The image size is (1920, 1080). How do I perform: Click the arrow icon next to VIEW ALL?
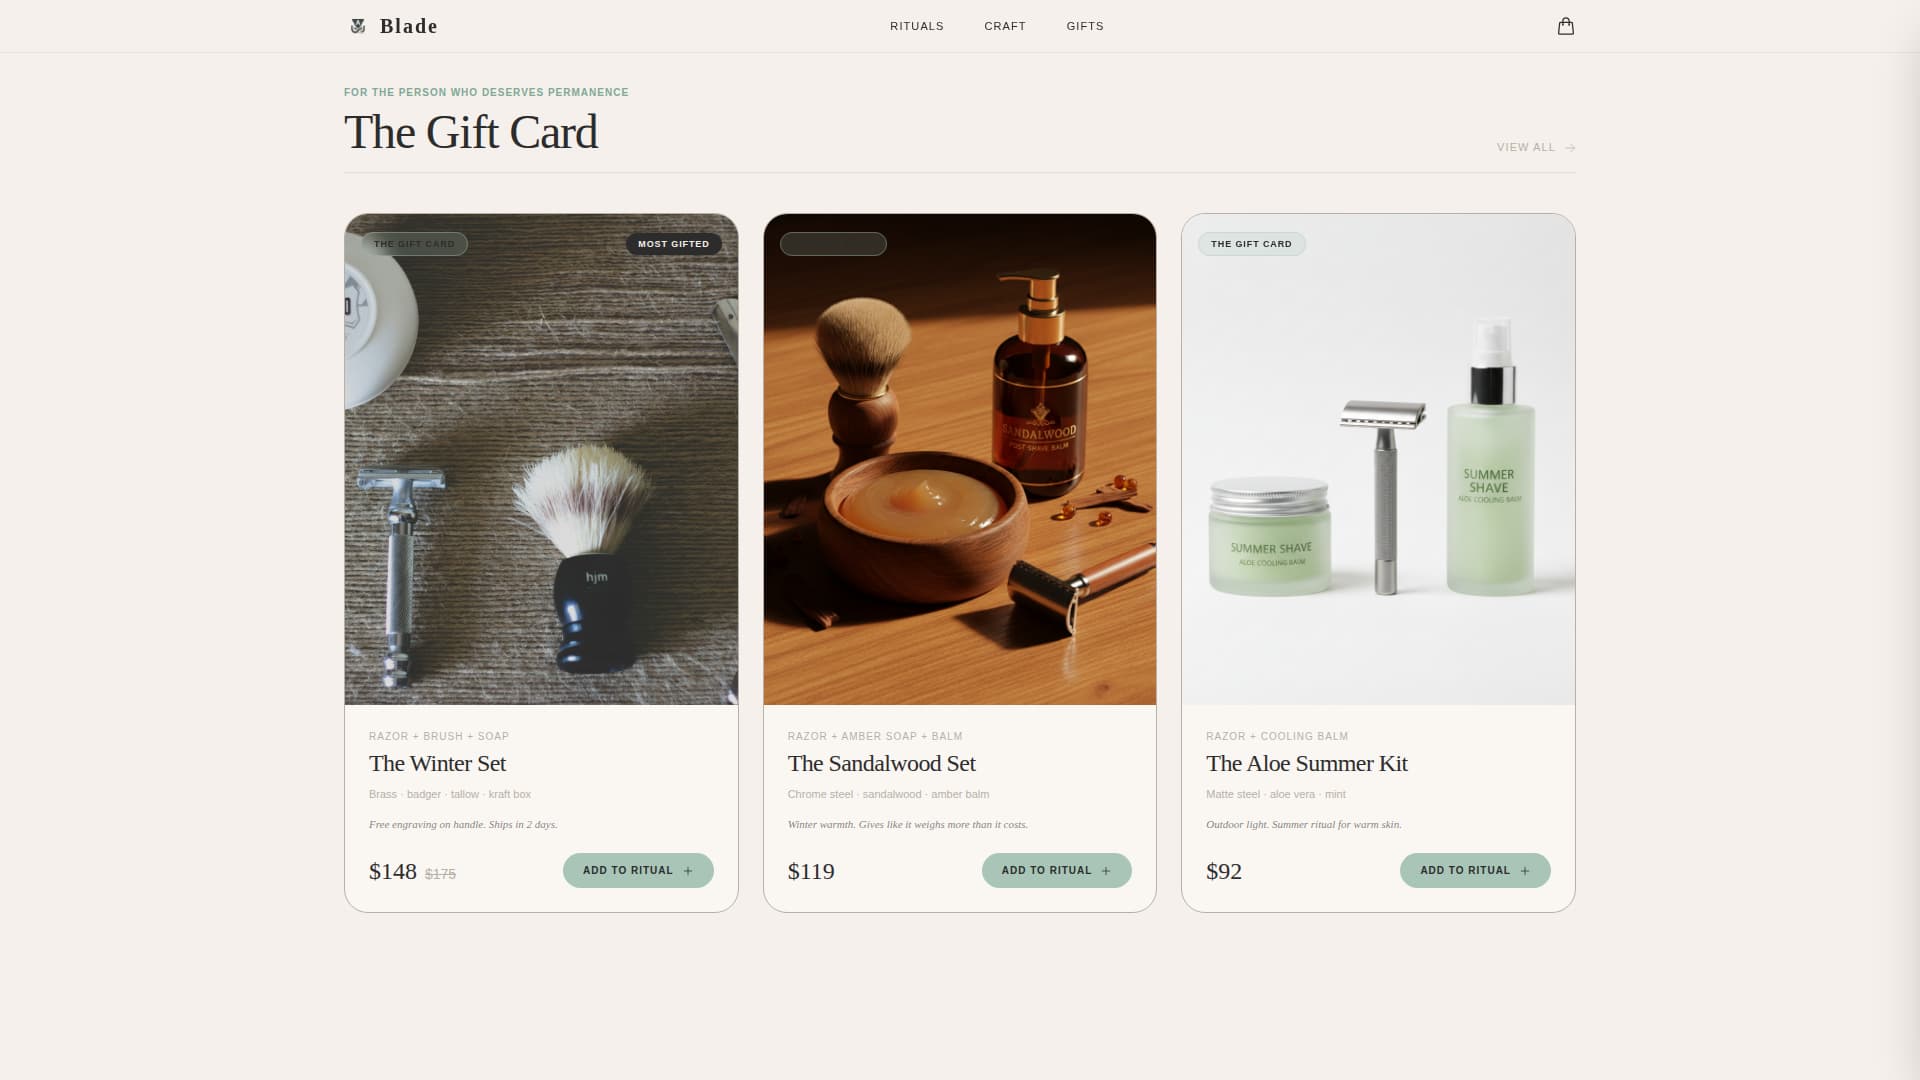pos(1567,147)
